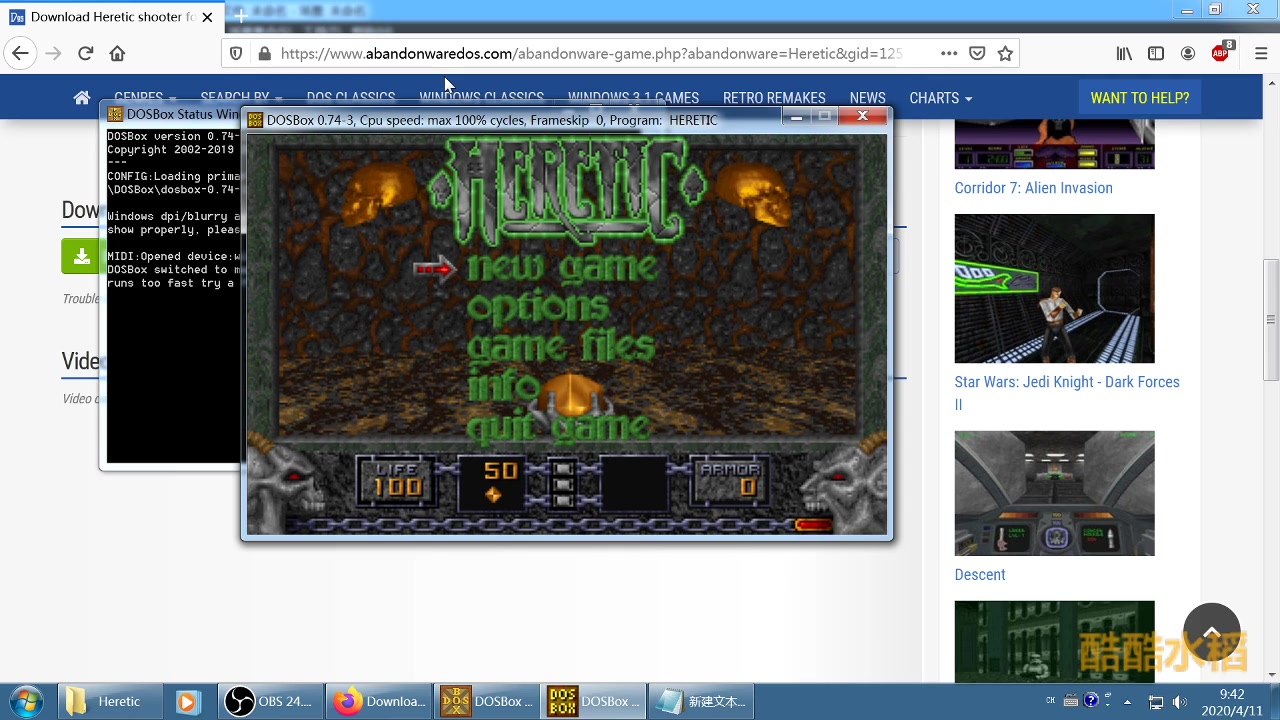Select options in Heretic menu
Screen dimensions: 1280x720
538,307
